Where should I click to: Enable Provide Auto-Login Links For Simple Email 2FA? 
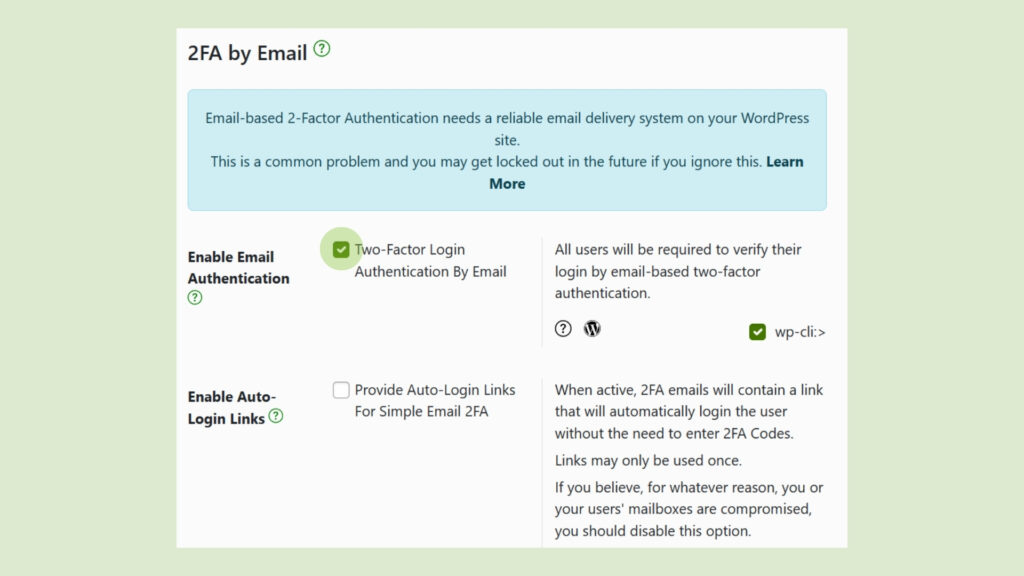coord(341,390)
